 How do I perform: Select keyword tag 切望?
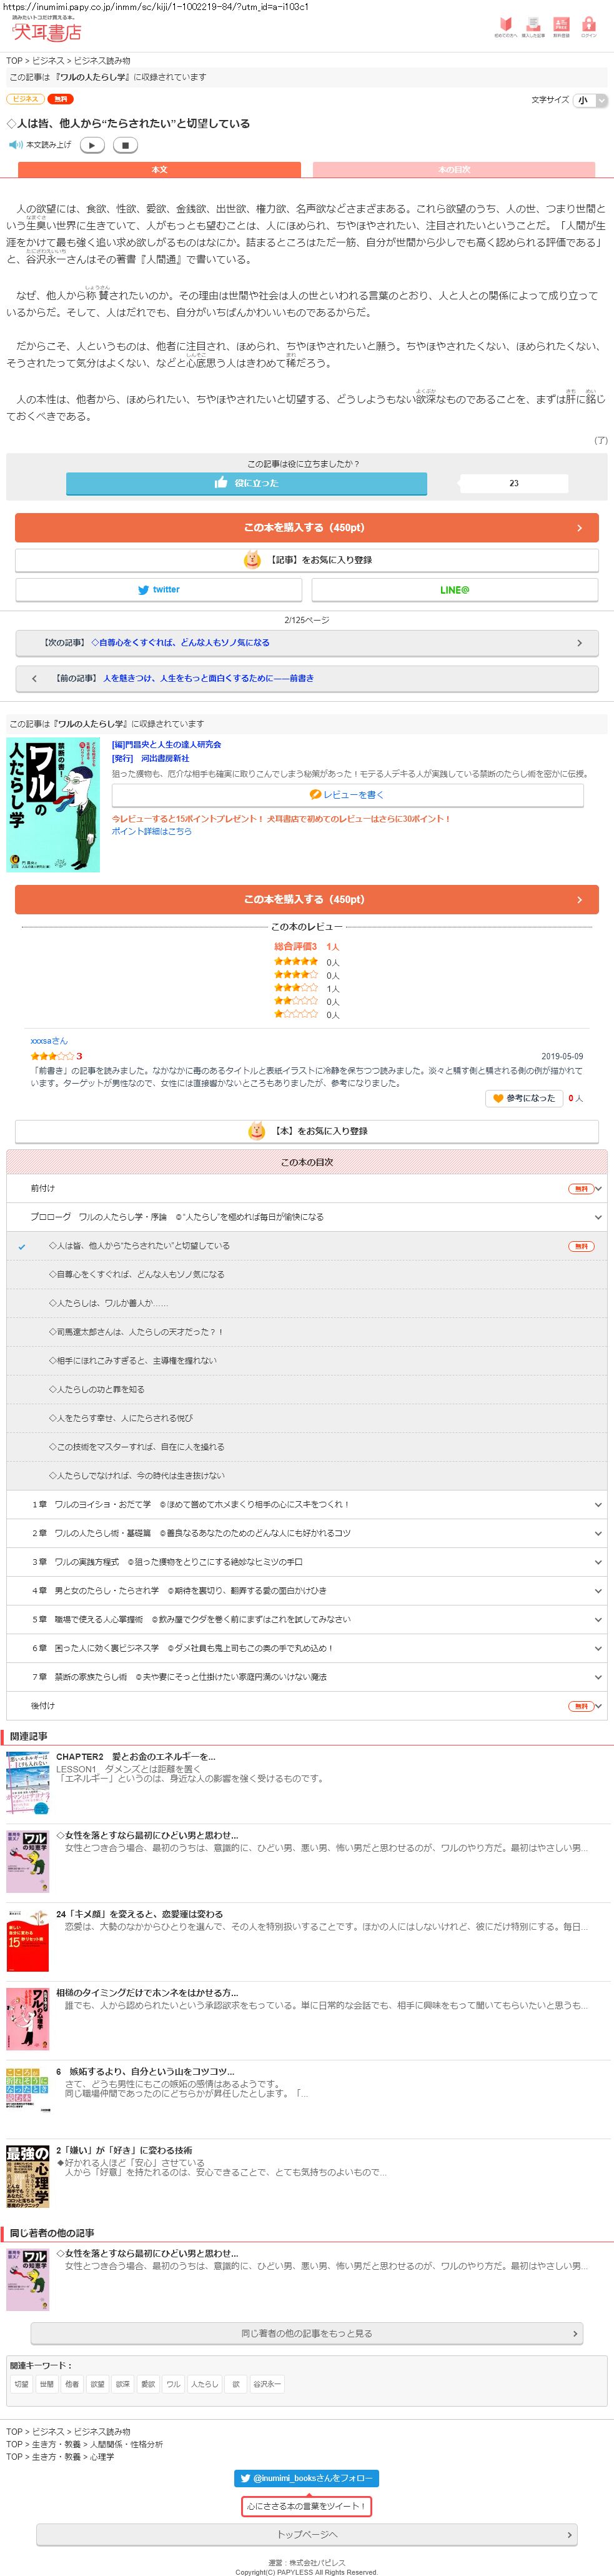click(21, 2384)
